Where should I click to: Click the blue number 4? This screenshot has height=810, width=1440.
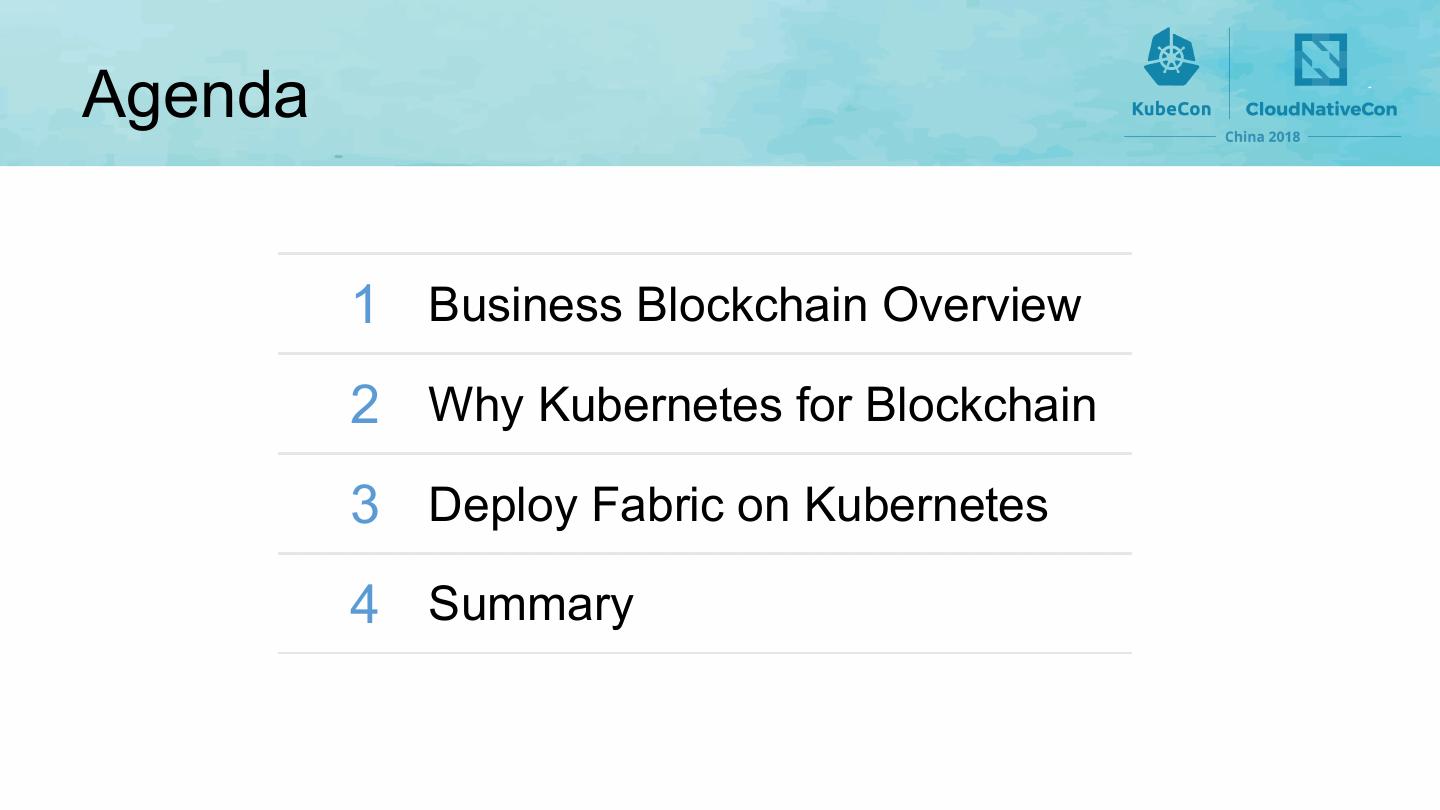click(365, 604)
